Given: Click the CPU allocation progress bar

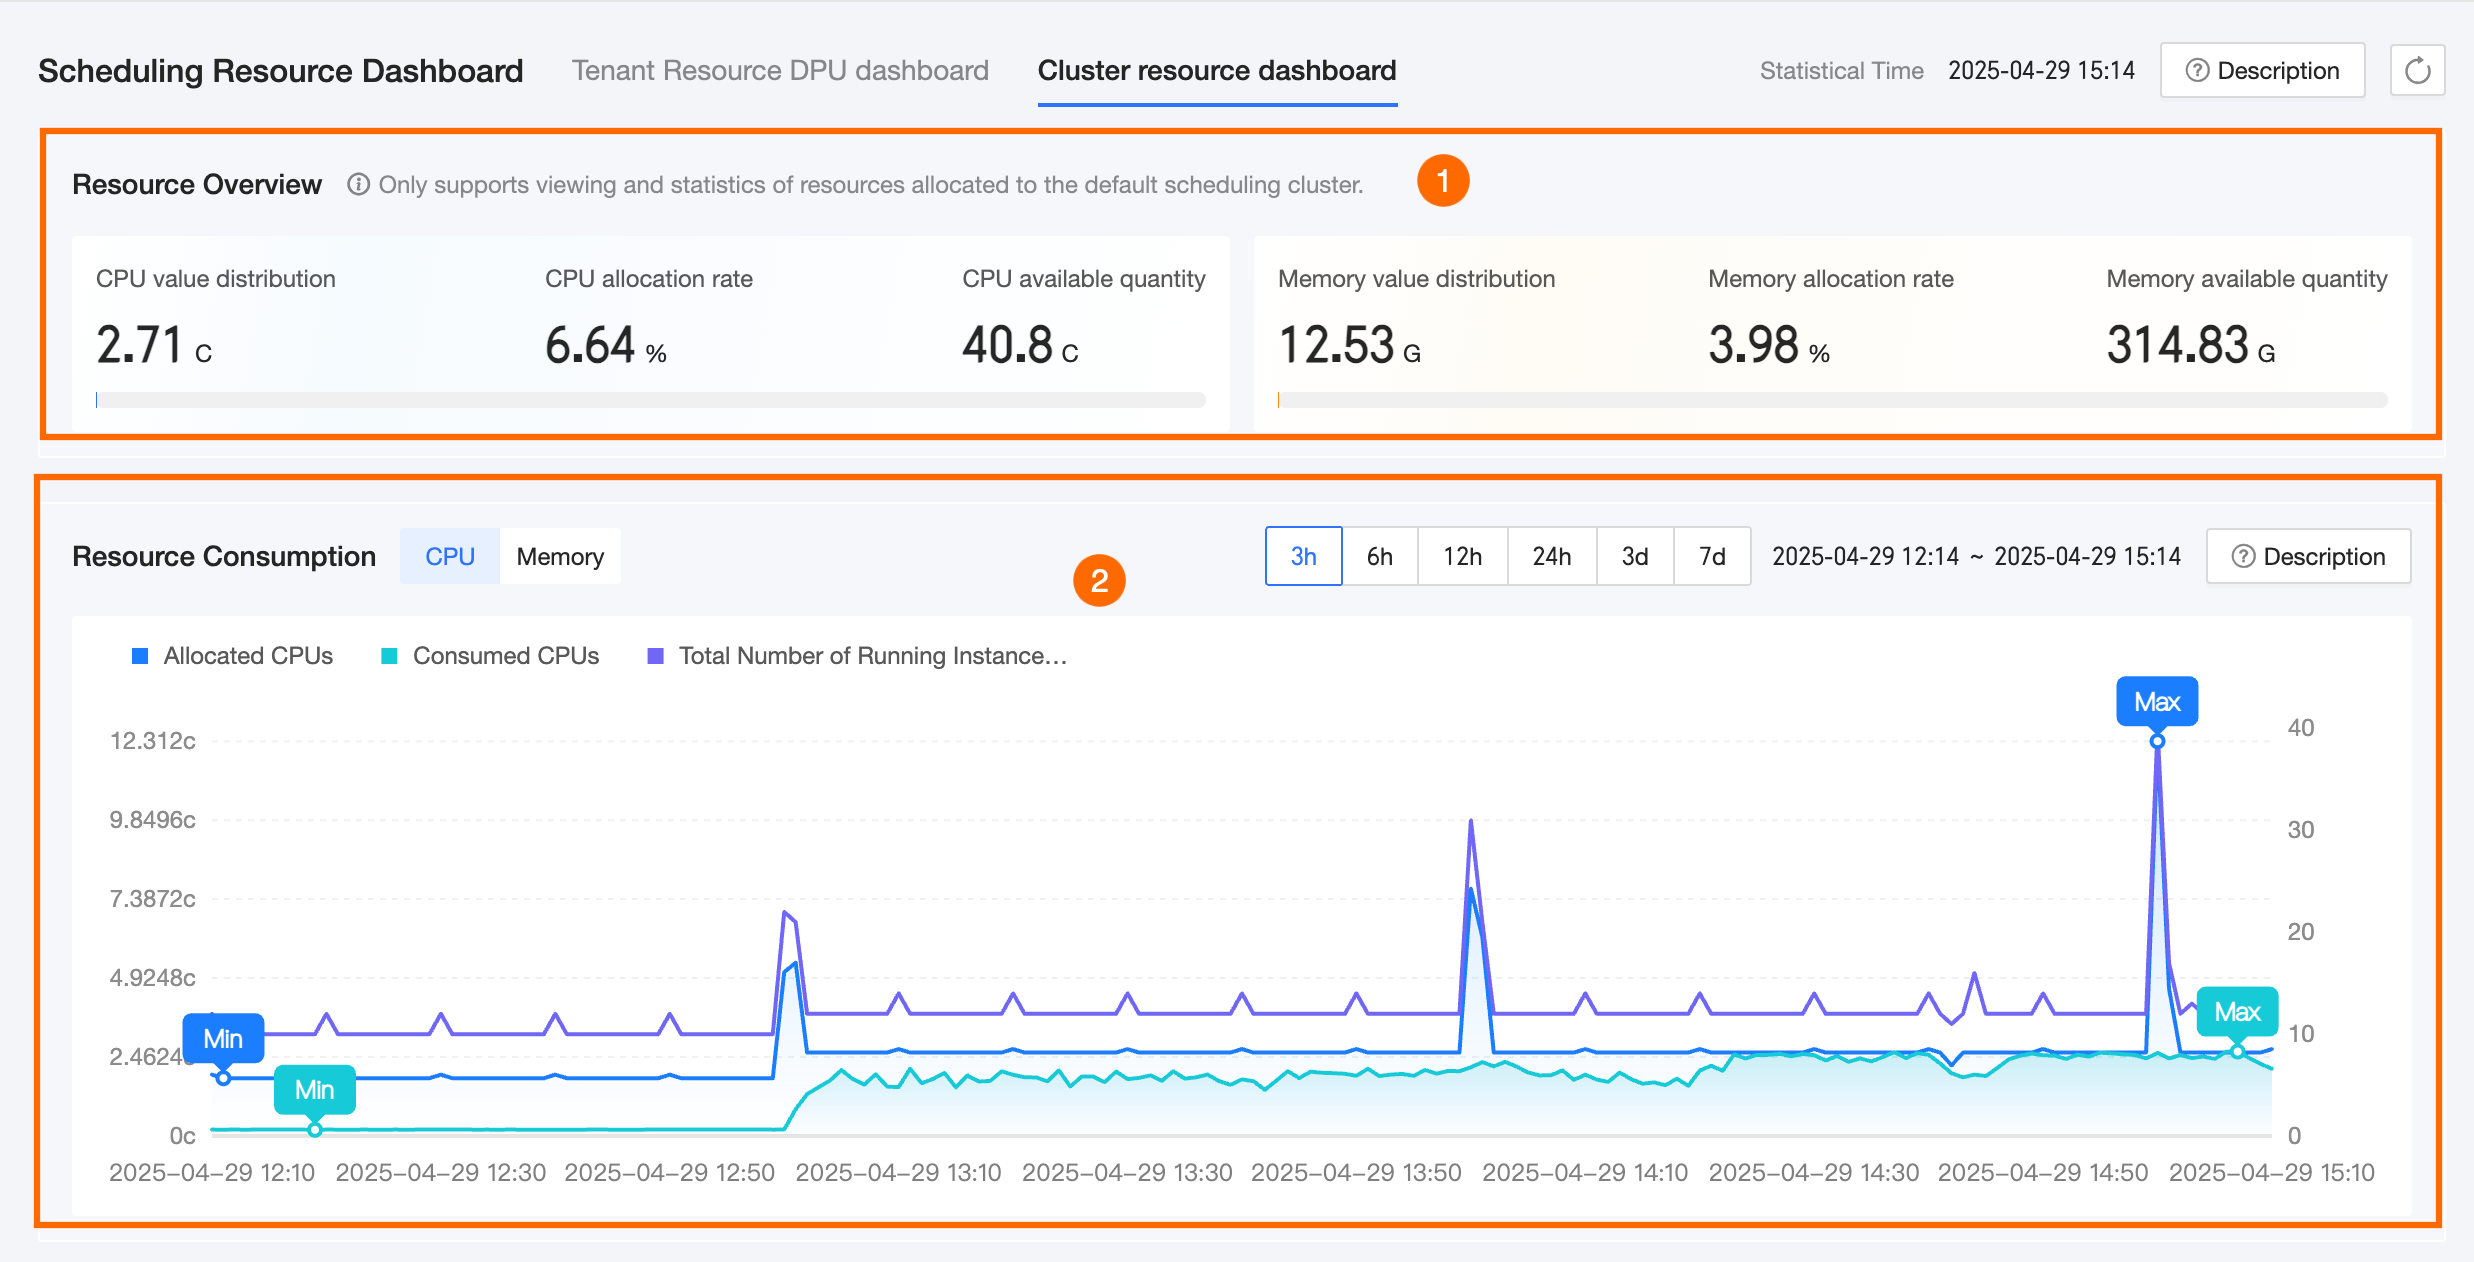Looking at the screenshot, I should tap(651, 400).
